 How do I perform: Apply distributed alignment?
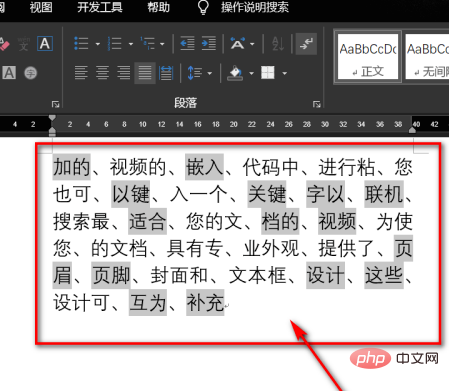166,73
